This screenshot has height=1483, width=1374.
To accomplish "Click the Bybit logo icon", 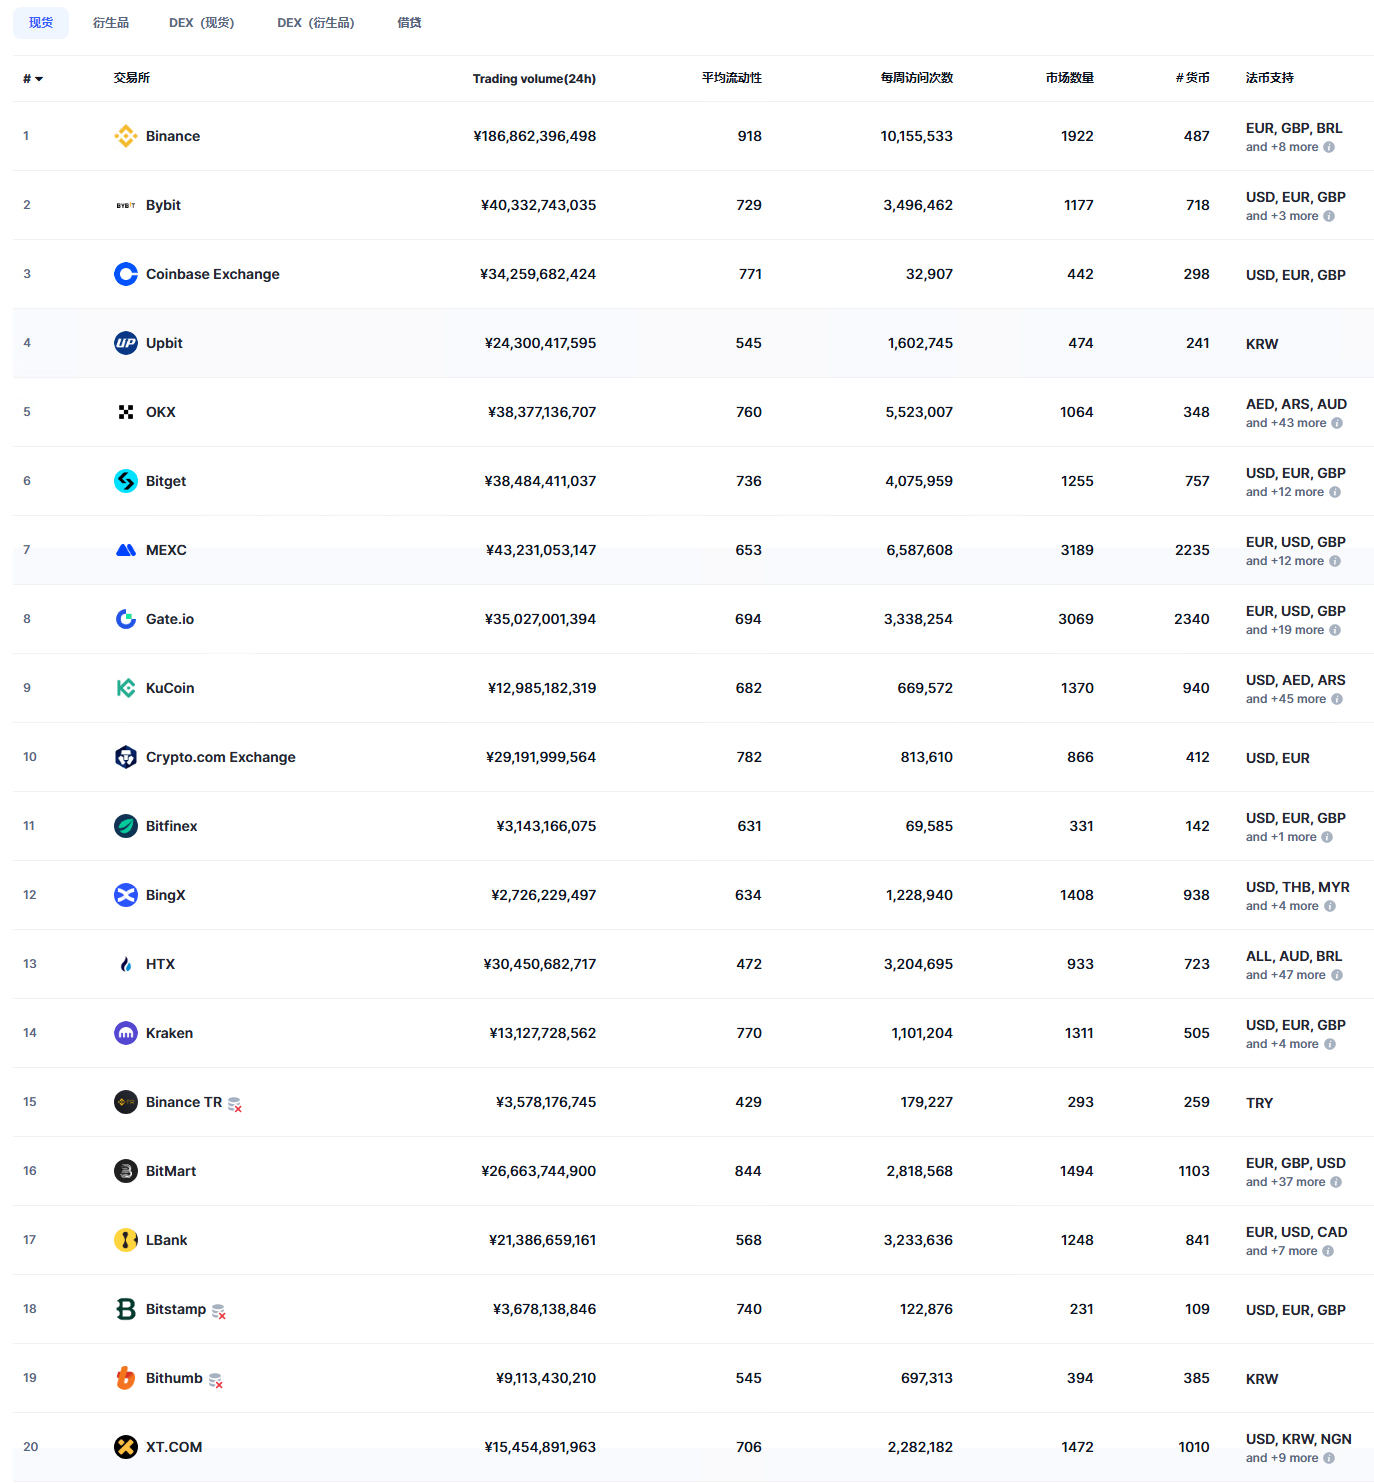I will tap(126, 205).
